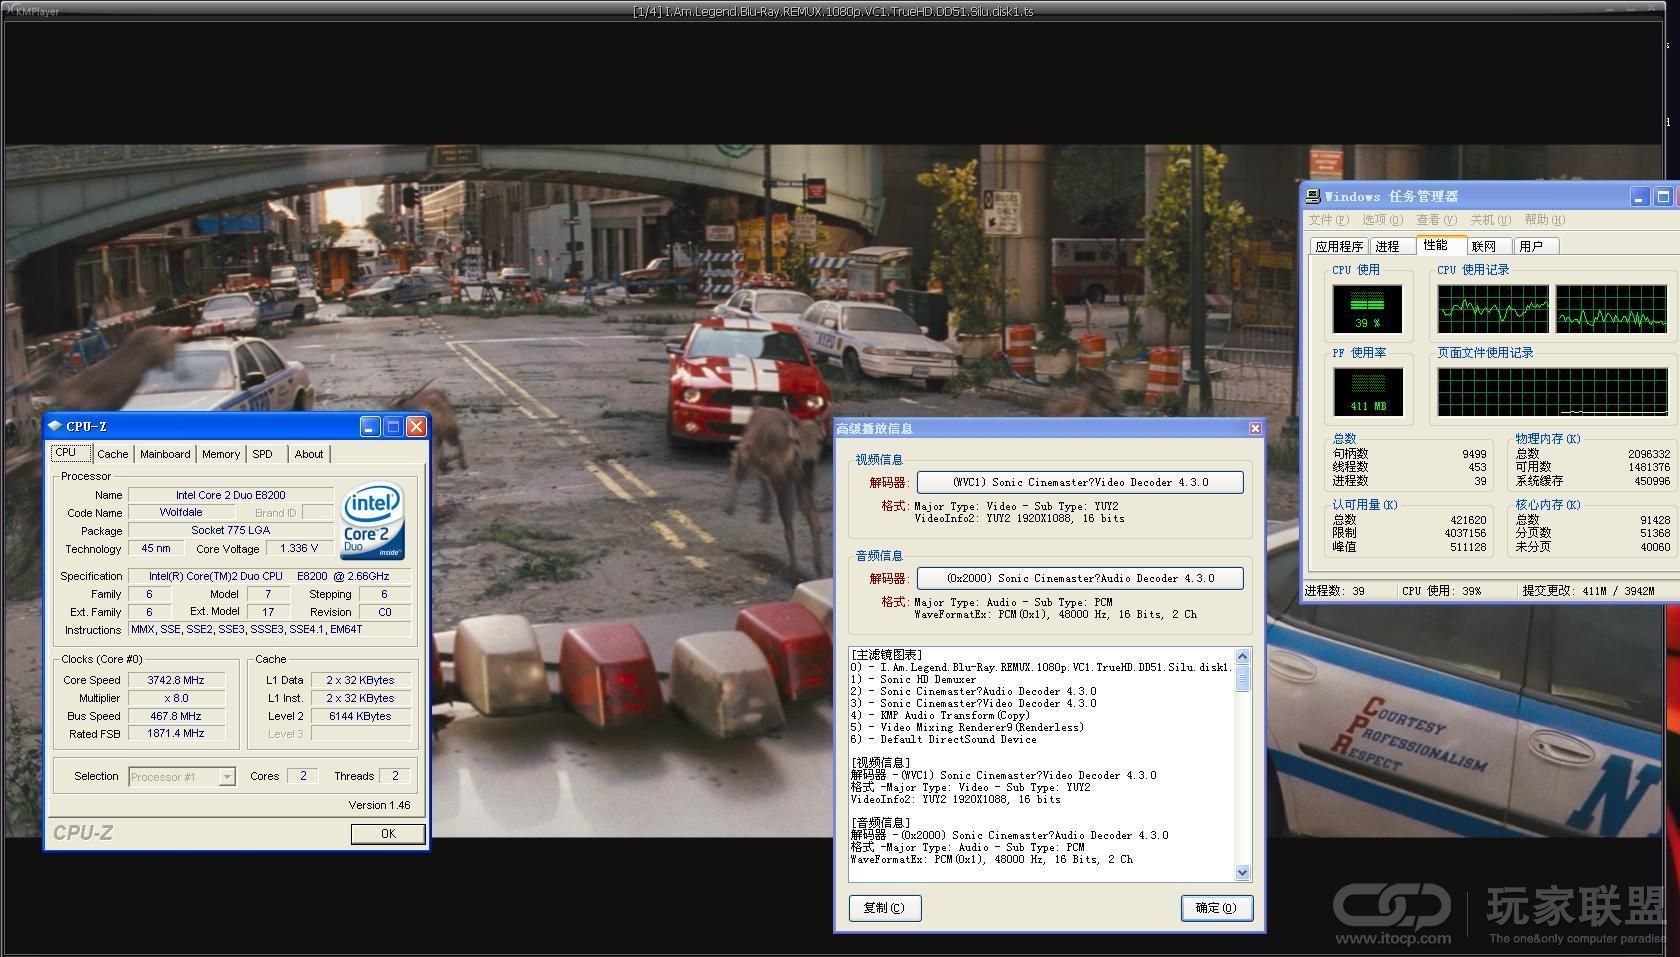The height and width of the screenshot is (957, 1680).
Task: Click the confirm (确定) button in playback info
Action: point(1217,908)
